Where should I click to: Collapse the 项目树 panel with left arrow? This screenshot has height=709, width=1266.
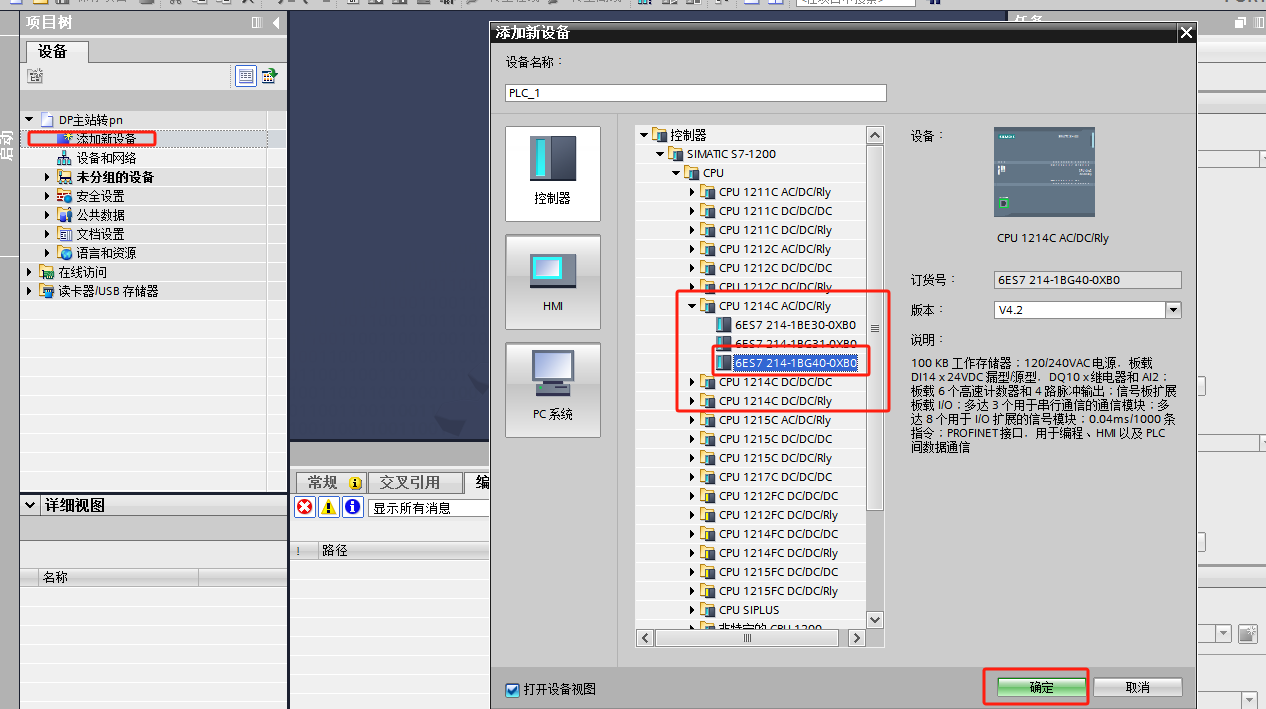point(276,22)
